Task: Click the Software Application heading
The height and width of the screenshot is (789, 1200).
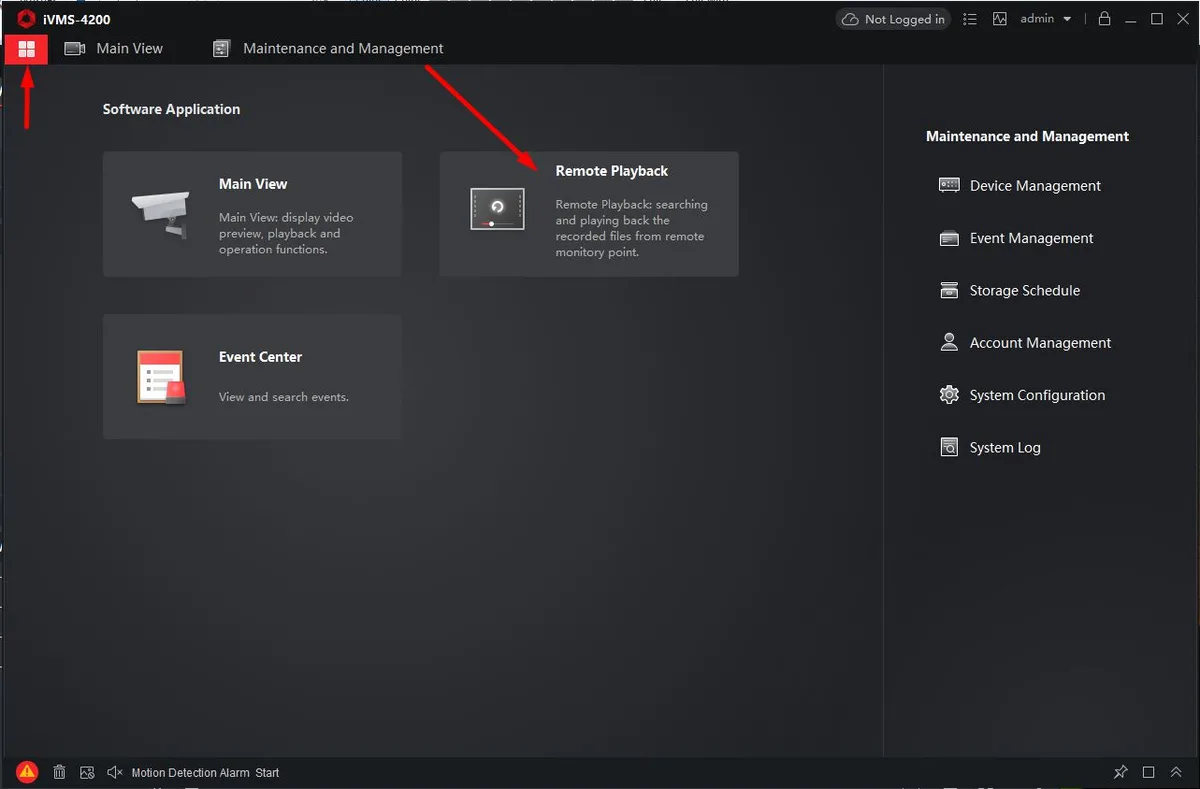Action: (171, 109)
